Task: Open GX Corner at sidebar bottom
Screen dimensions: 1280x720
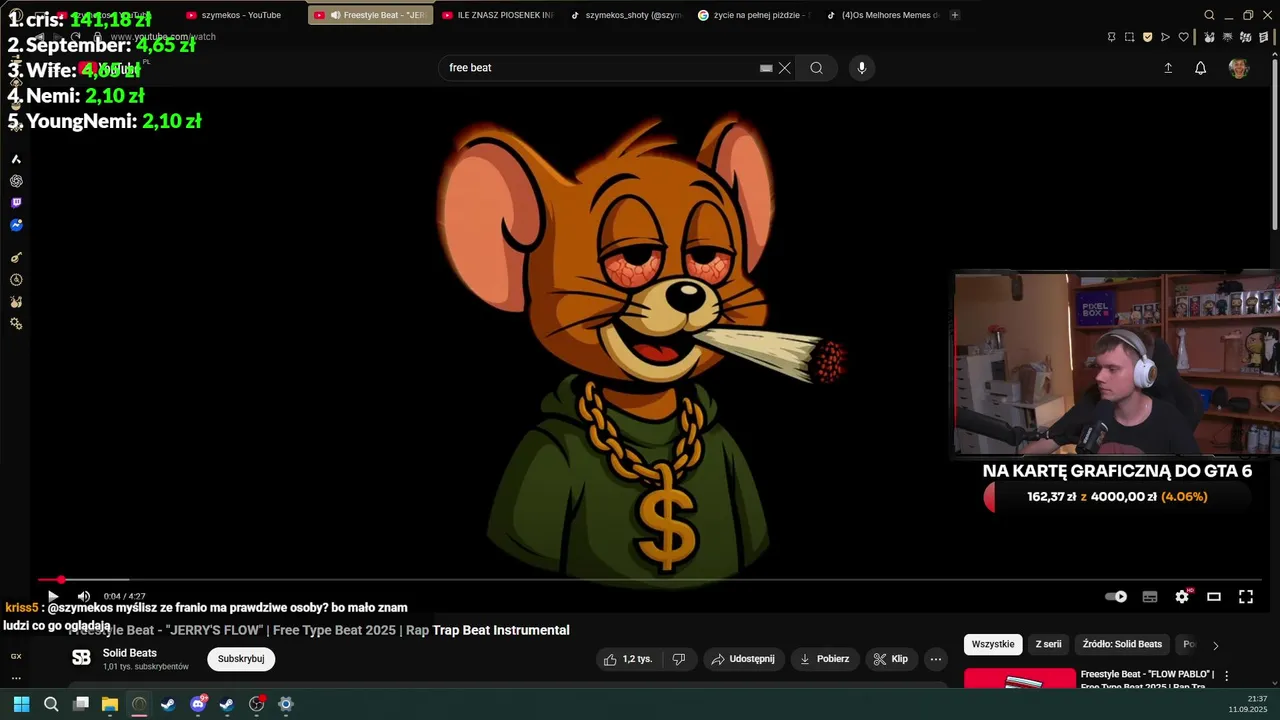Action: coord(16,656)
